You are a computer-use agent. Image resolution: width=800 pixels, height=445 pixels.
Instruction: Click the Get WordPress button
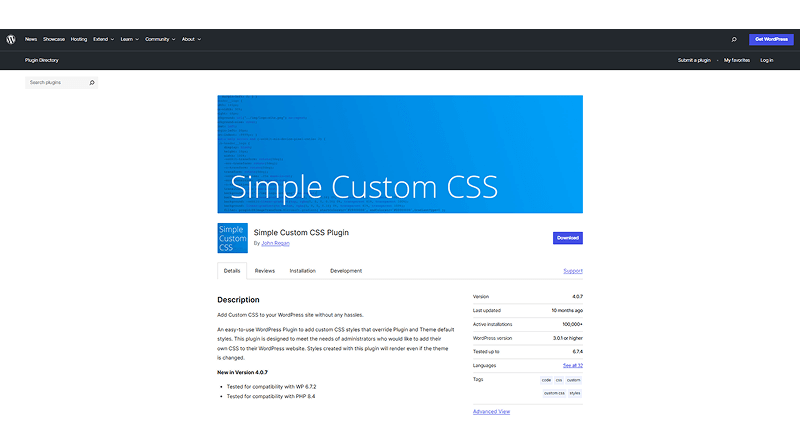771,39
